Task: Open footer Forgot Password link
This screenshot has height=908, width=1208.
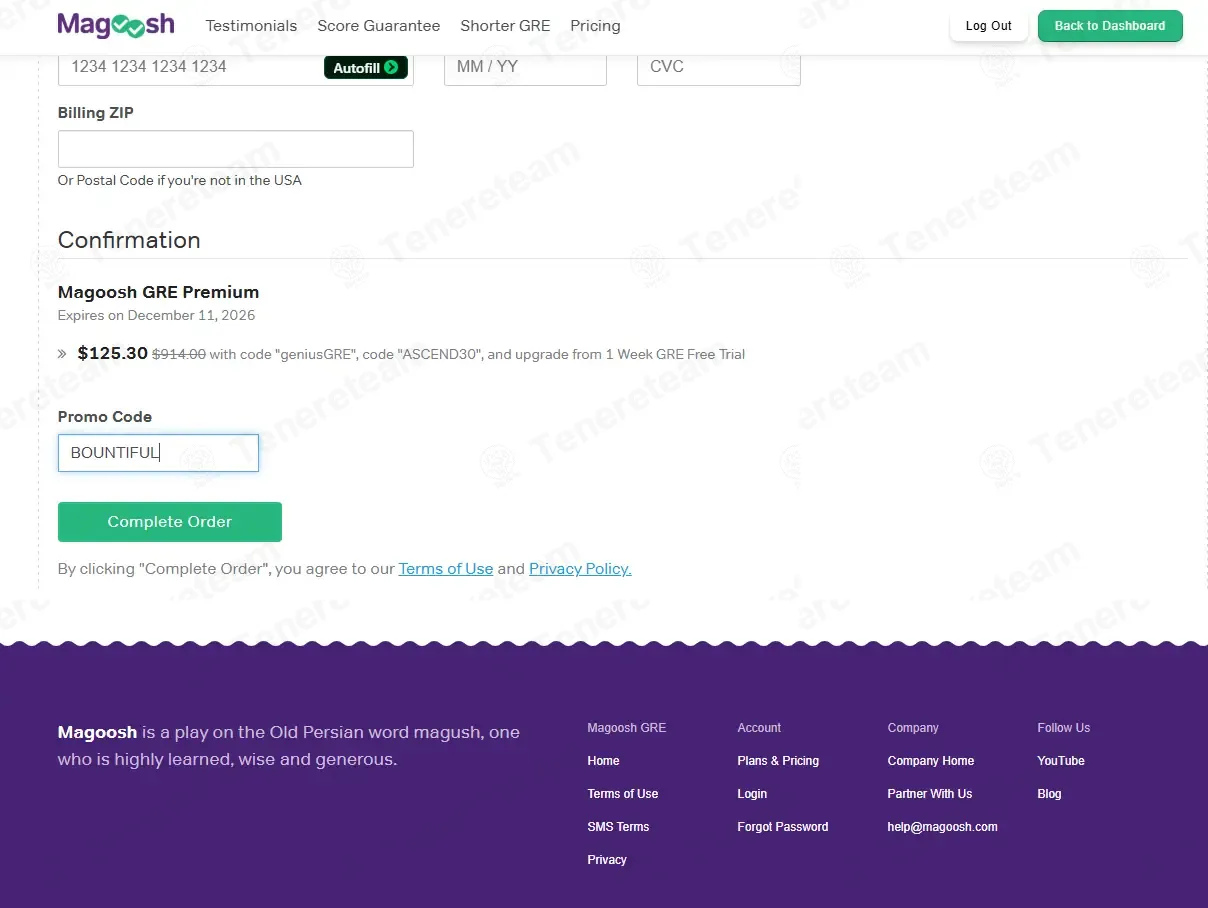Action: click(x=783, y=827)
